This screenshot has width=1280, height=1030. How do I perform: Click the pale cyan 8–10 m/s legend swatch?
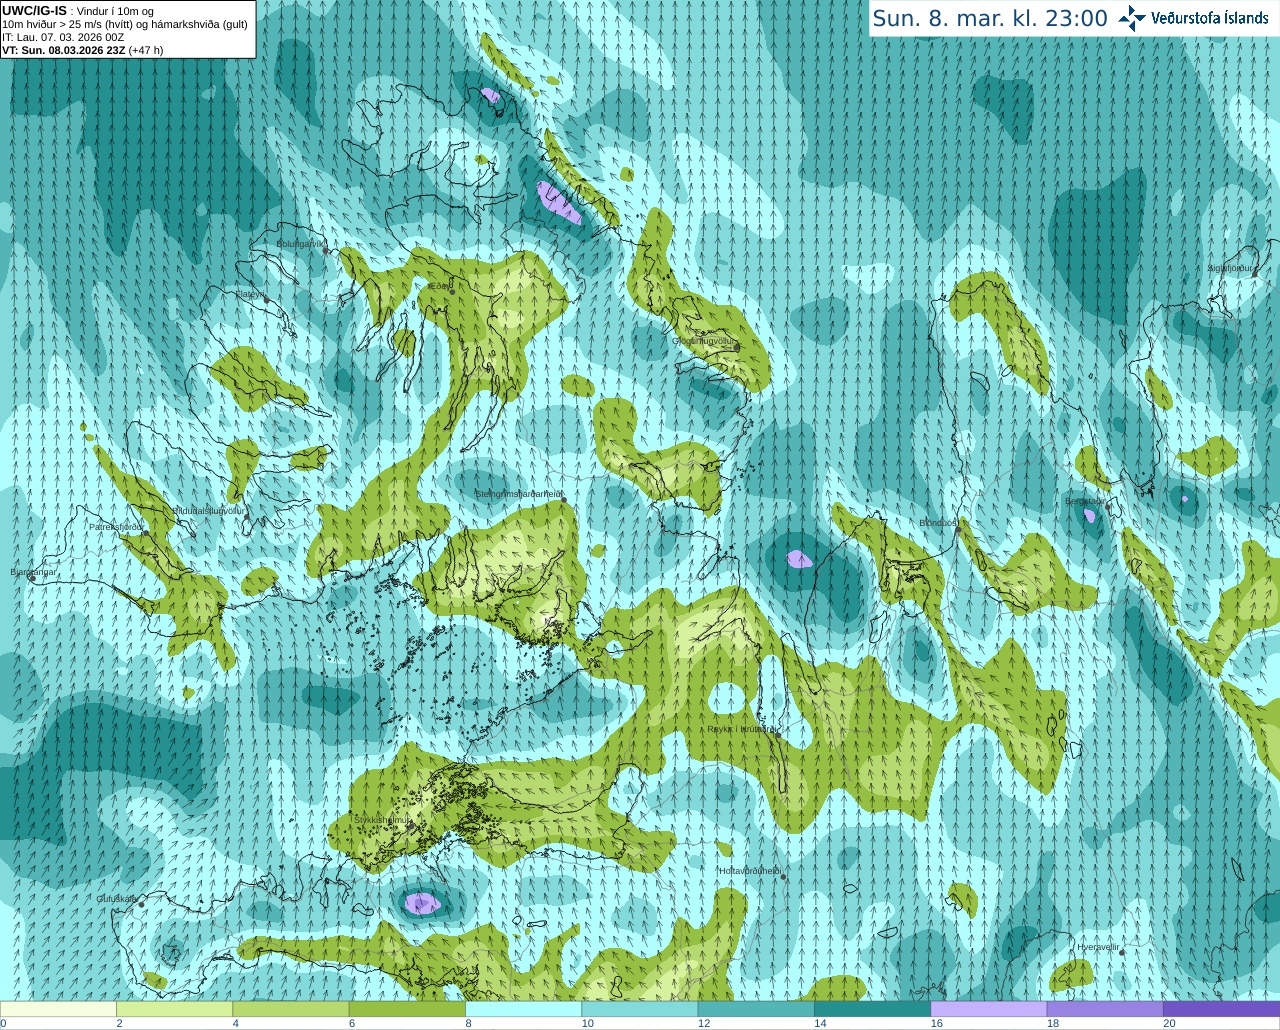pos(523,1009)
